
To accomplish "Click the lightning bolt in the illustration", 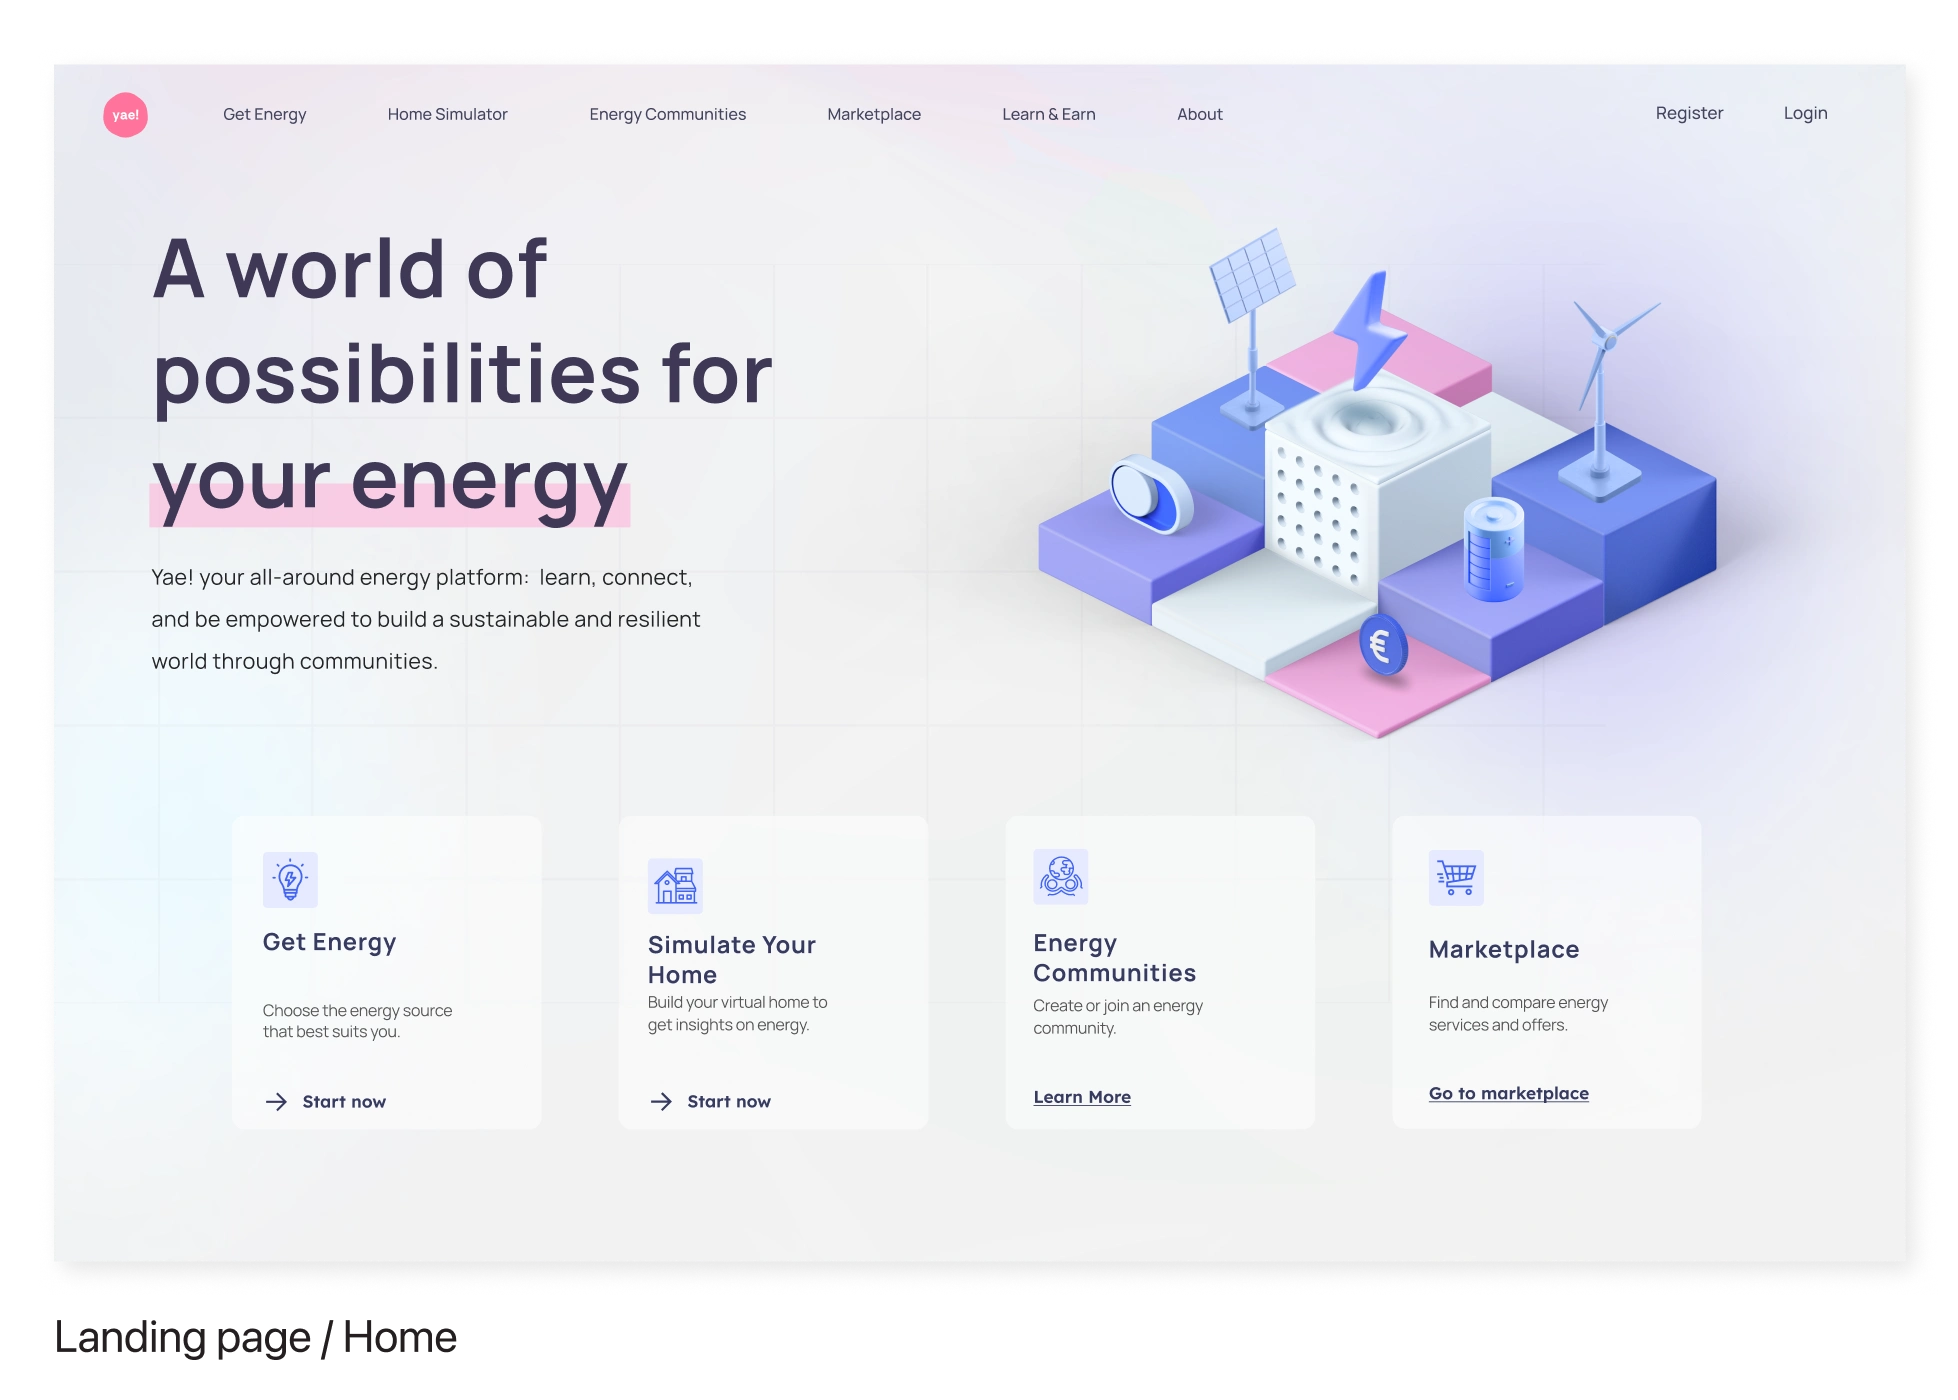I will coord(1372,330).
